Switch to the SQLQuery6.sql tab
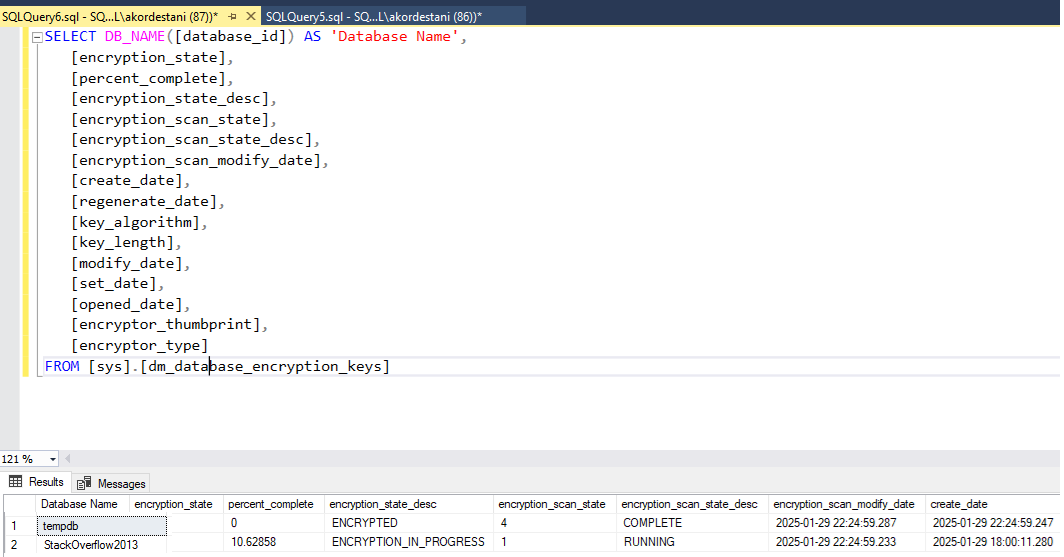Screen dimensions: 1064x557 click(x=111, y=16)
